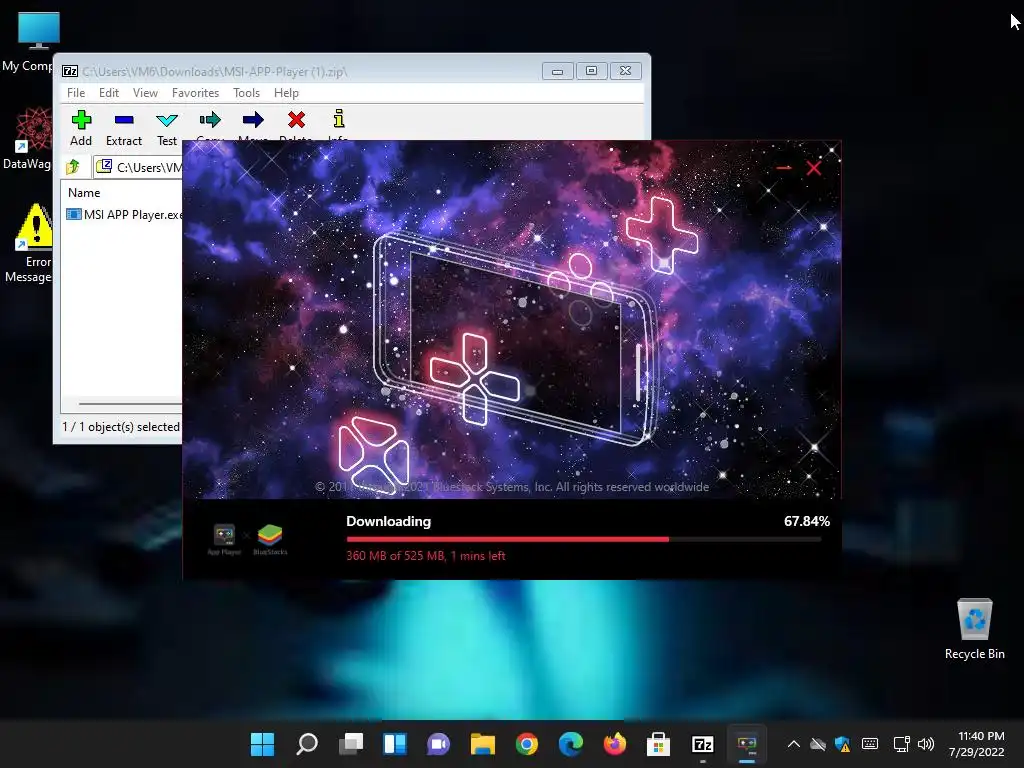Open the DataWag desktop shortcut
Image resolution: width=1024 pixels, height=768 pixels.
[29, 138]
